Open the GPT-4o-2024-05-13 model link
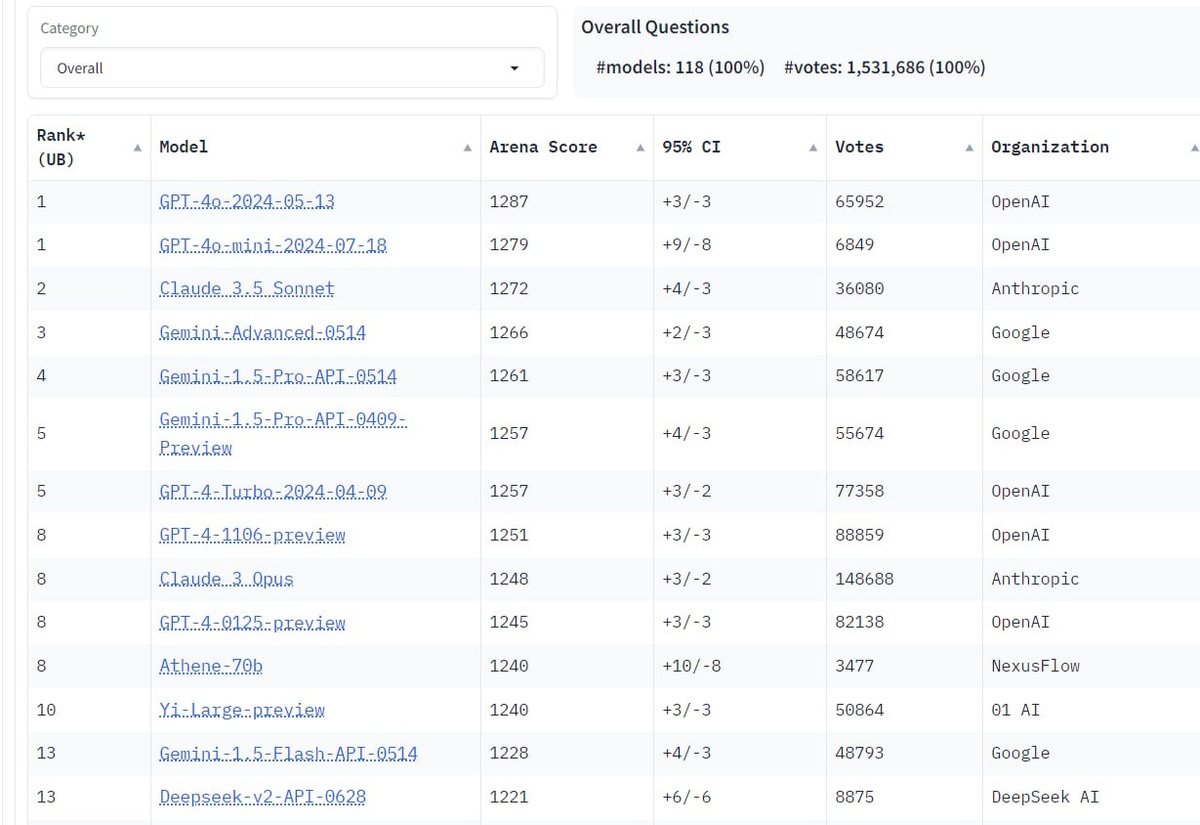Screen dimensions: 1200x825 click(x=247, y=201)
